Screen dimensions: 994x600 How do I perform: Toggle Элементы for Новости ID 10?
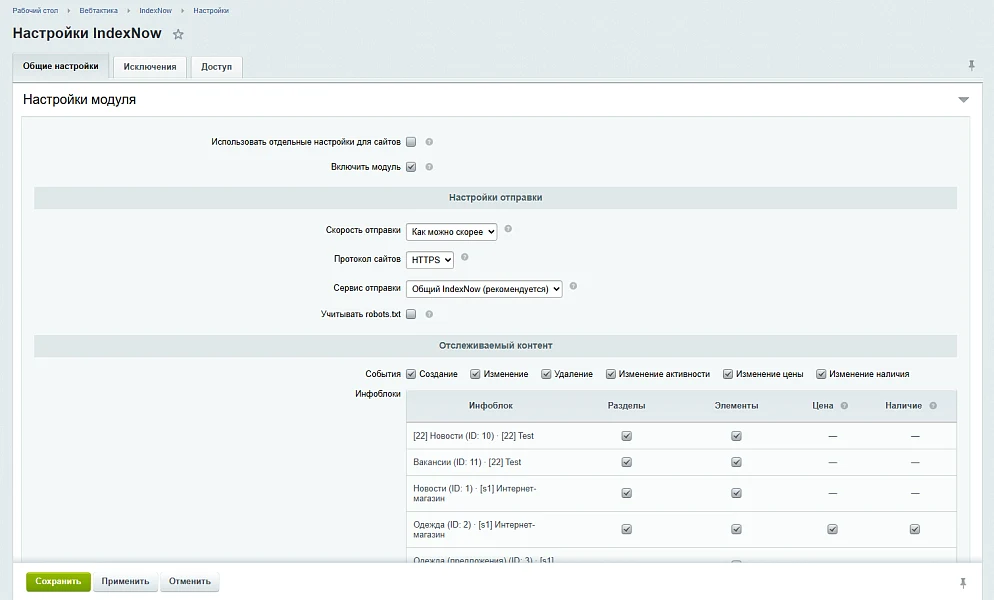click(736, 436)
